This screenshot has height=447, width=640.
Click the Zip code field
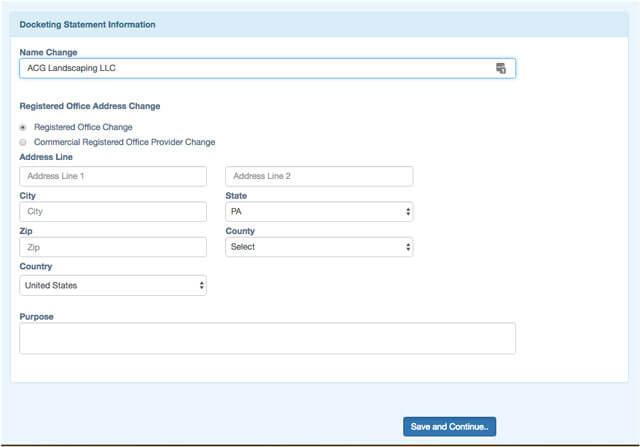pos(112,247)
